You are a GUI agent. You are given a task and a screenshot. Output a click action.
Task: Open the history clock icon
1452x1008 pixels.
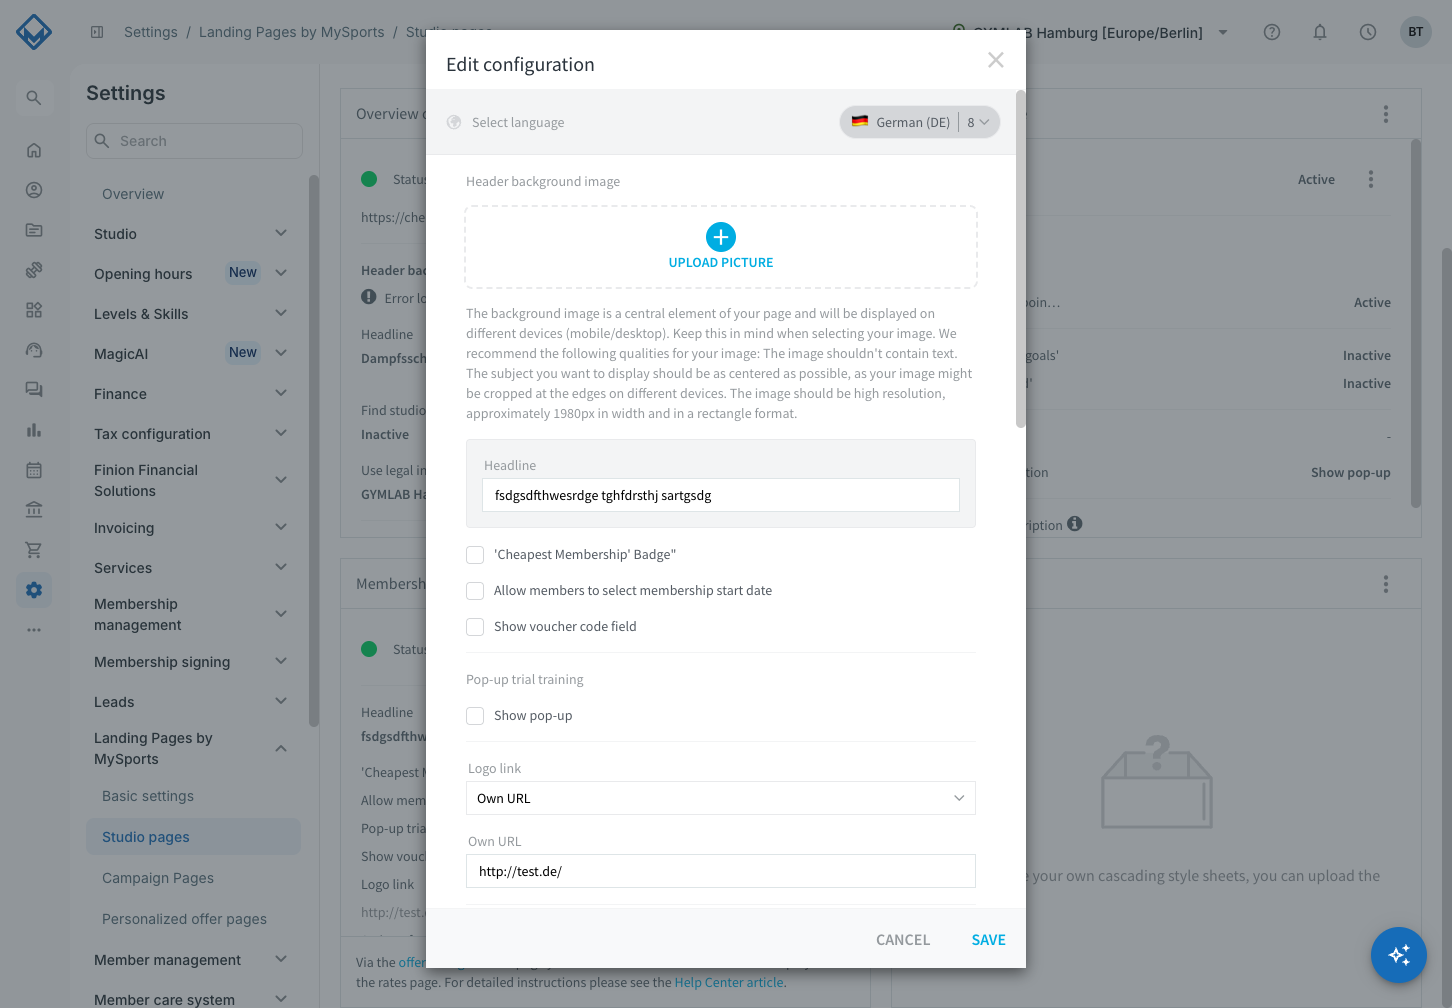pos(1368,32)
